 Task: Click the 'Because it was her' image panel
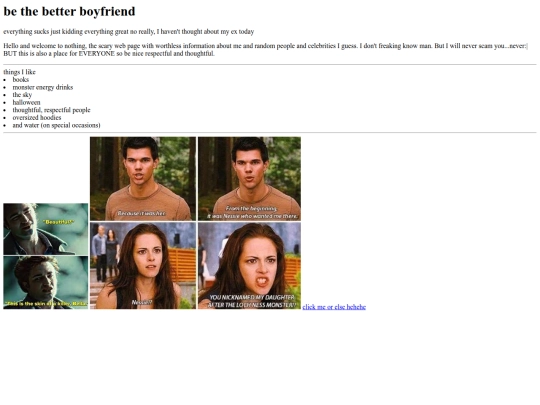[x=143, y=179]
